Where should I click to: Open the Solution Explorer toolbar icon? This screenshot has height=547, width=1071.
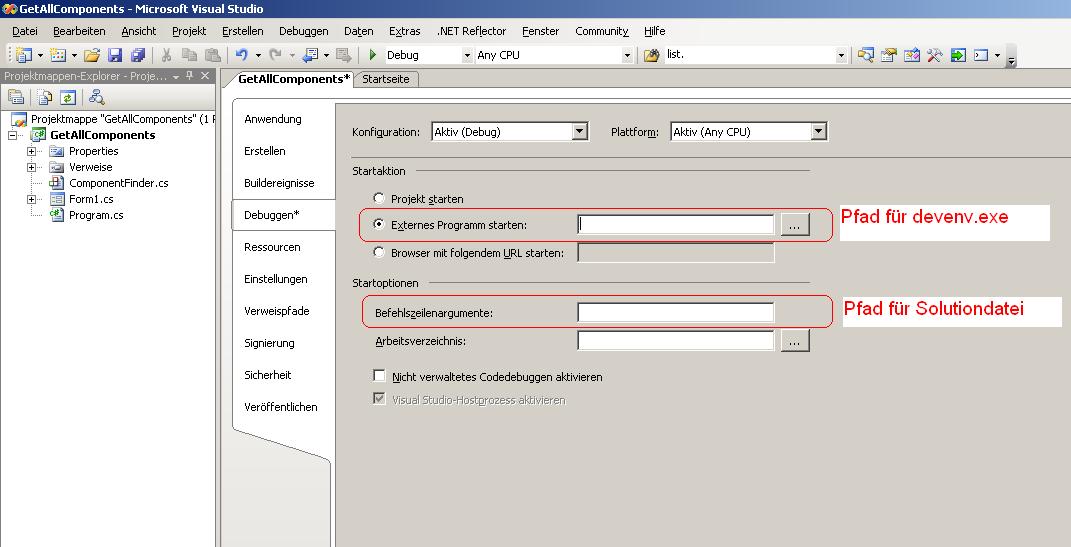coord(866,55)
